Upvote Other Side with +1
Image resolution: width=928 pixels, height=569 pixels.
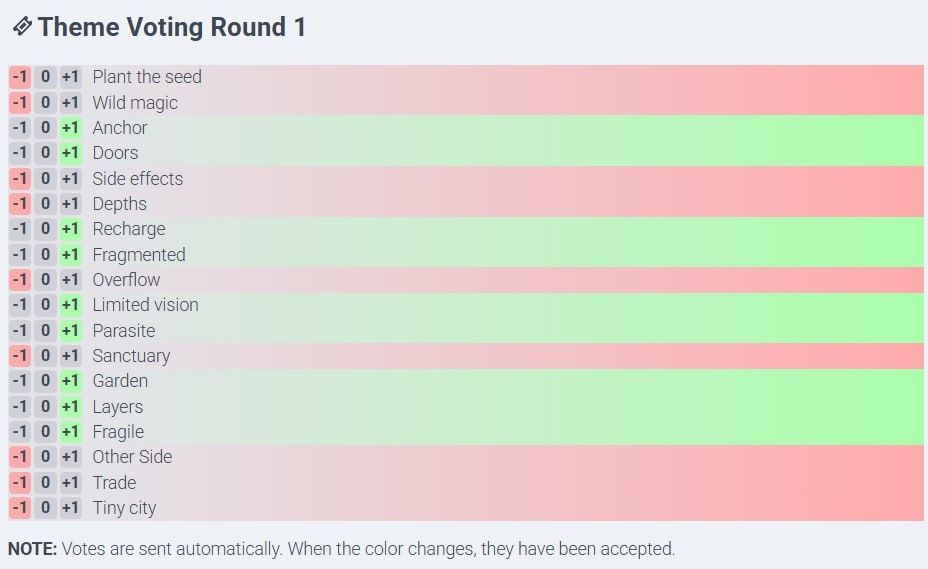[x=70, y=457]
